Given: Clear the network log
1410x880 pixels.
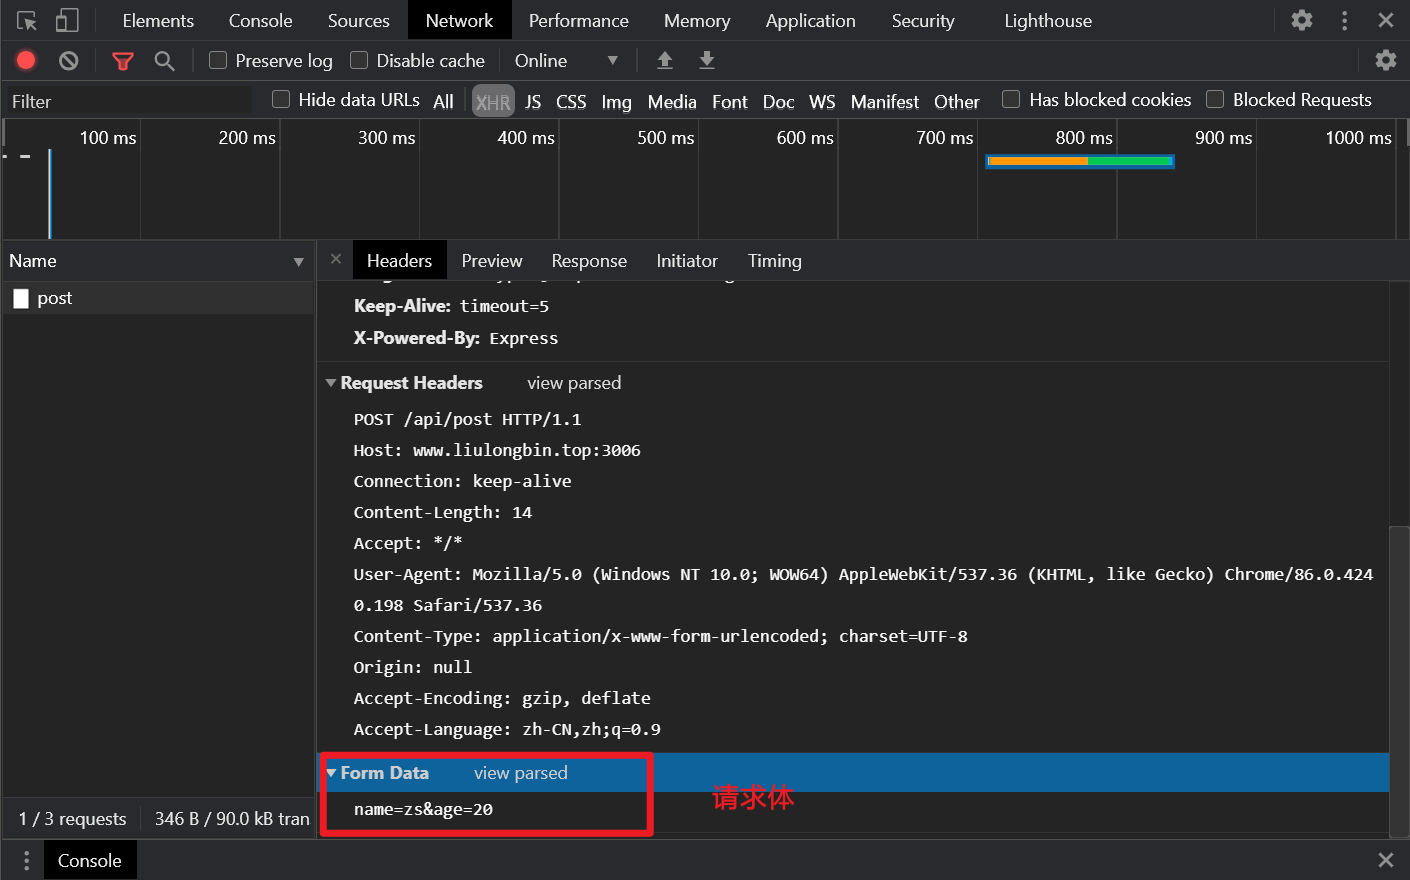Looking at the screenshot, I should [x=69, y=61].
